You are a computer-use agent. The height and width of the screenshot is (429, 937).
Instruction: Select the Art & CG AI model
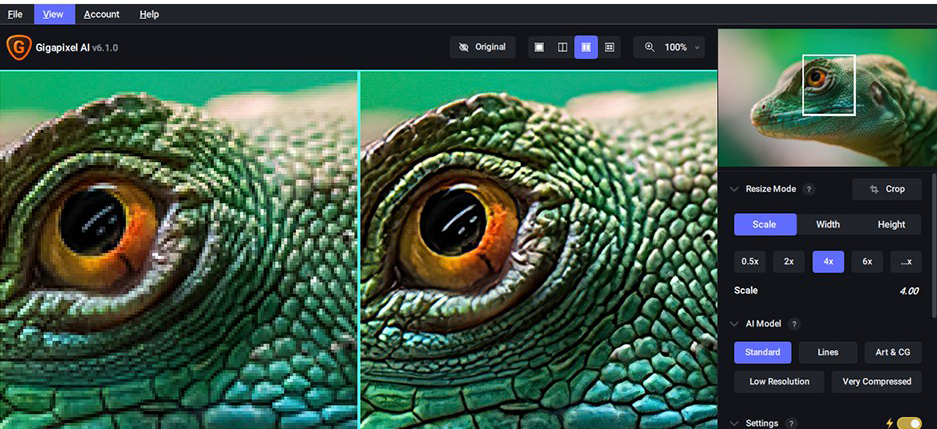pos(893,353)
